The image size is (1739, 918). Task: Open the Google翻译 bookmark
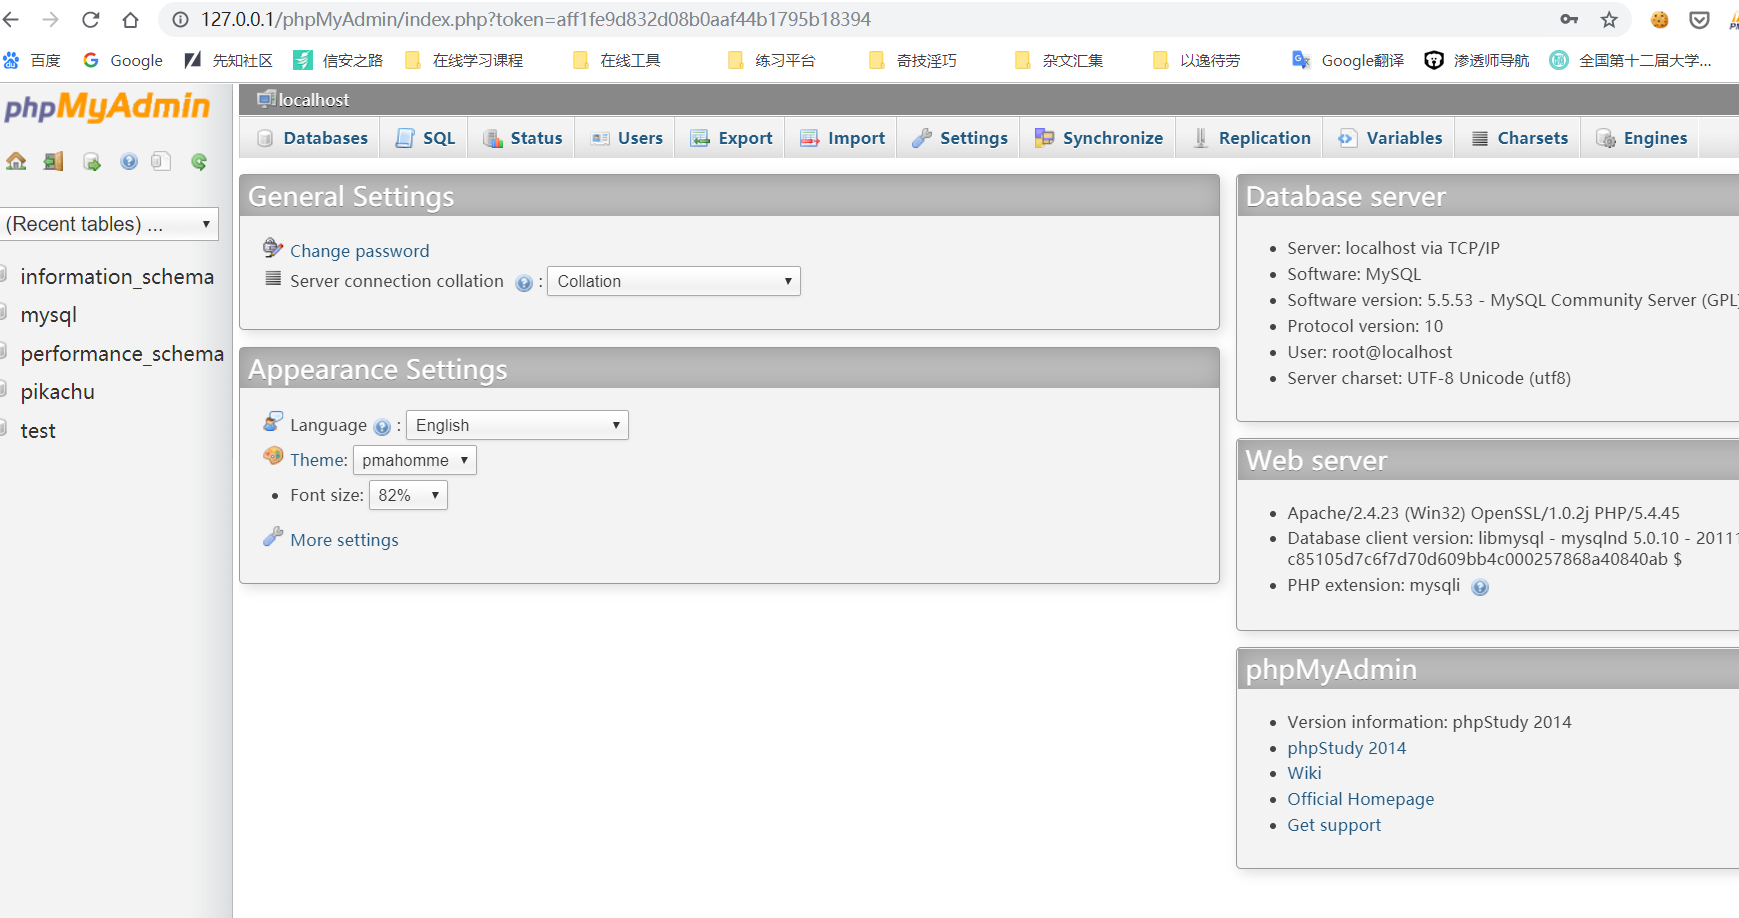coord(1348,60)
